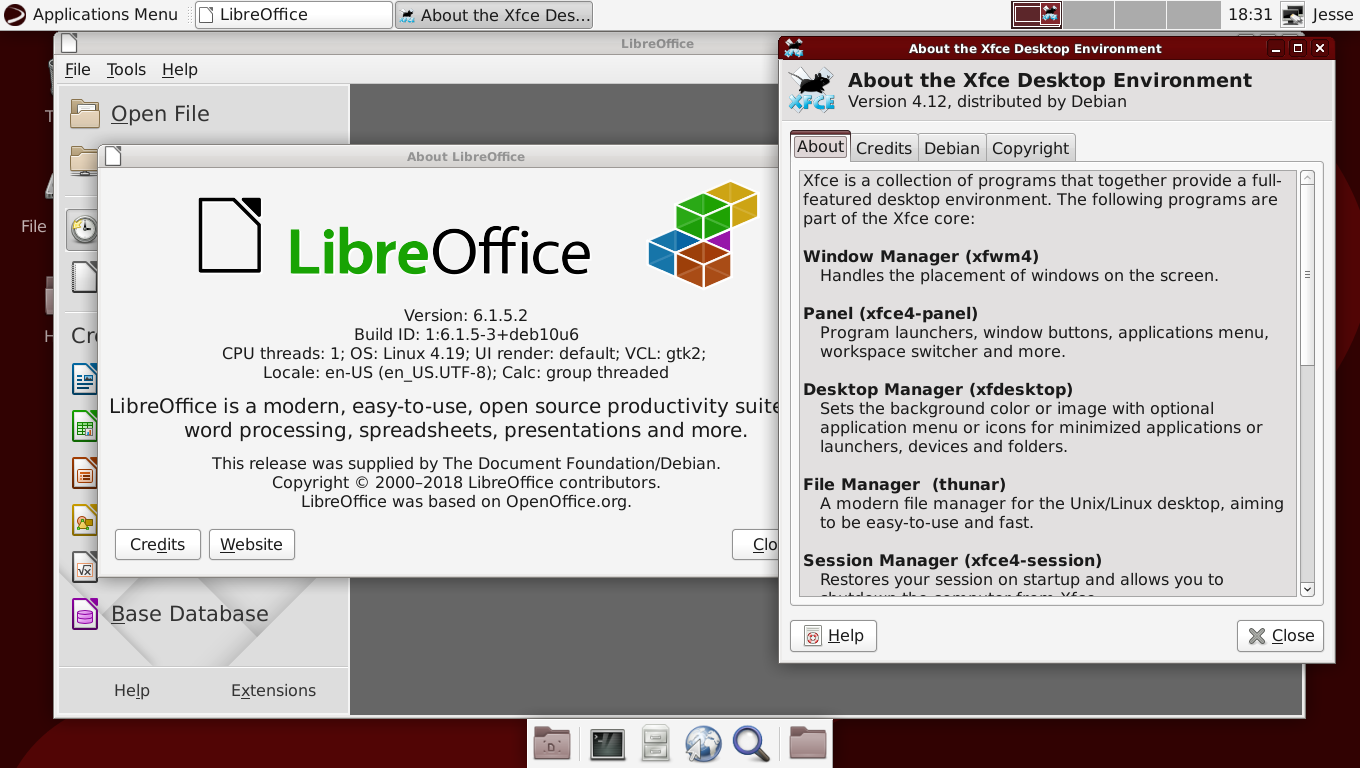Click the 18:31 panel clock

pos(1250,14)
